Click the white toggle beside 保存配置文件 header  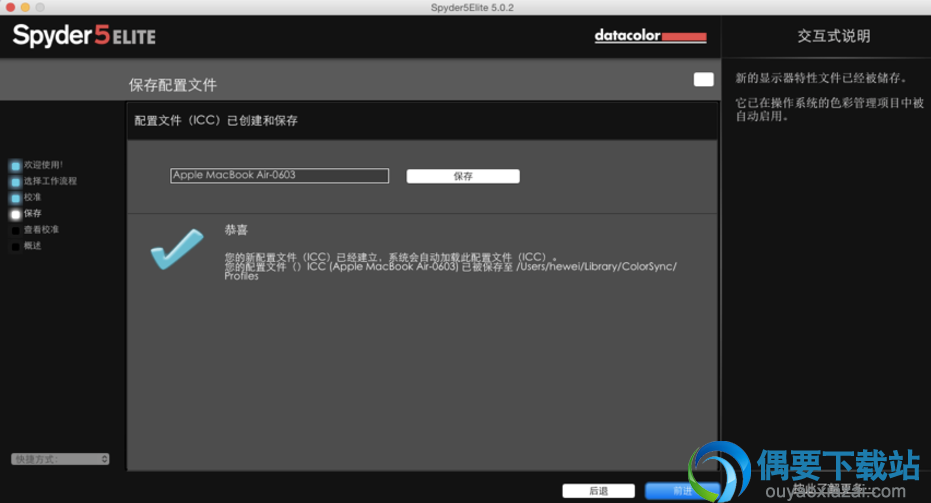(x=704, y=80)
